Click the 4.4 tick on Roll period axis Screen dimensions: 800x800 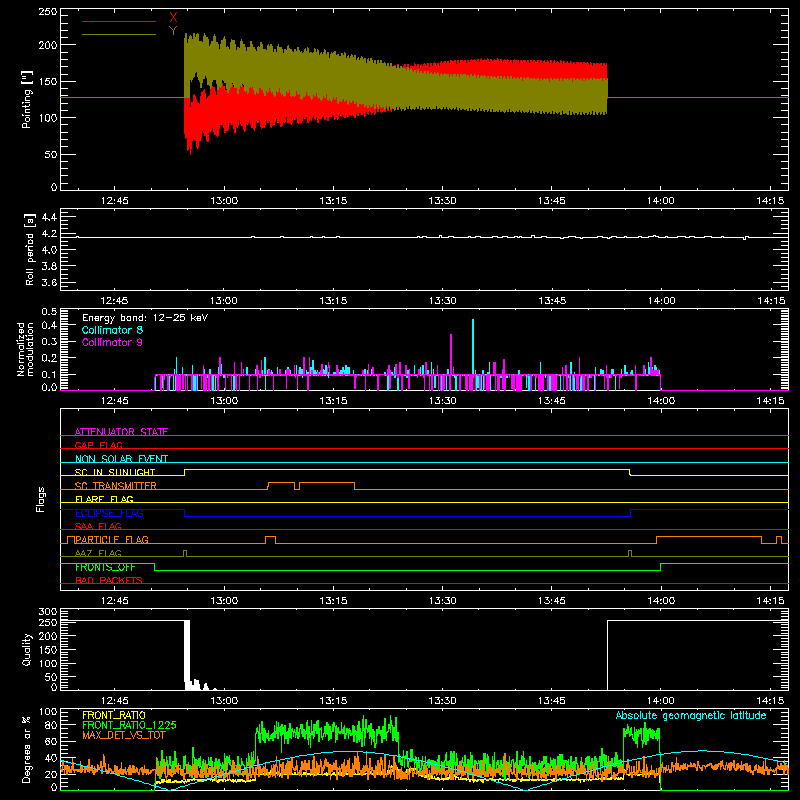(49, 217)
